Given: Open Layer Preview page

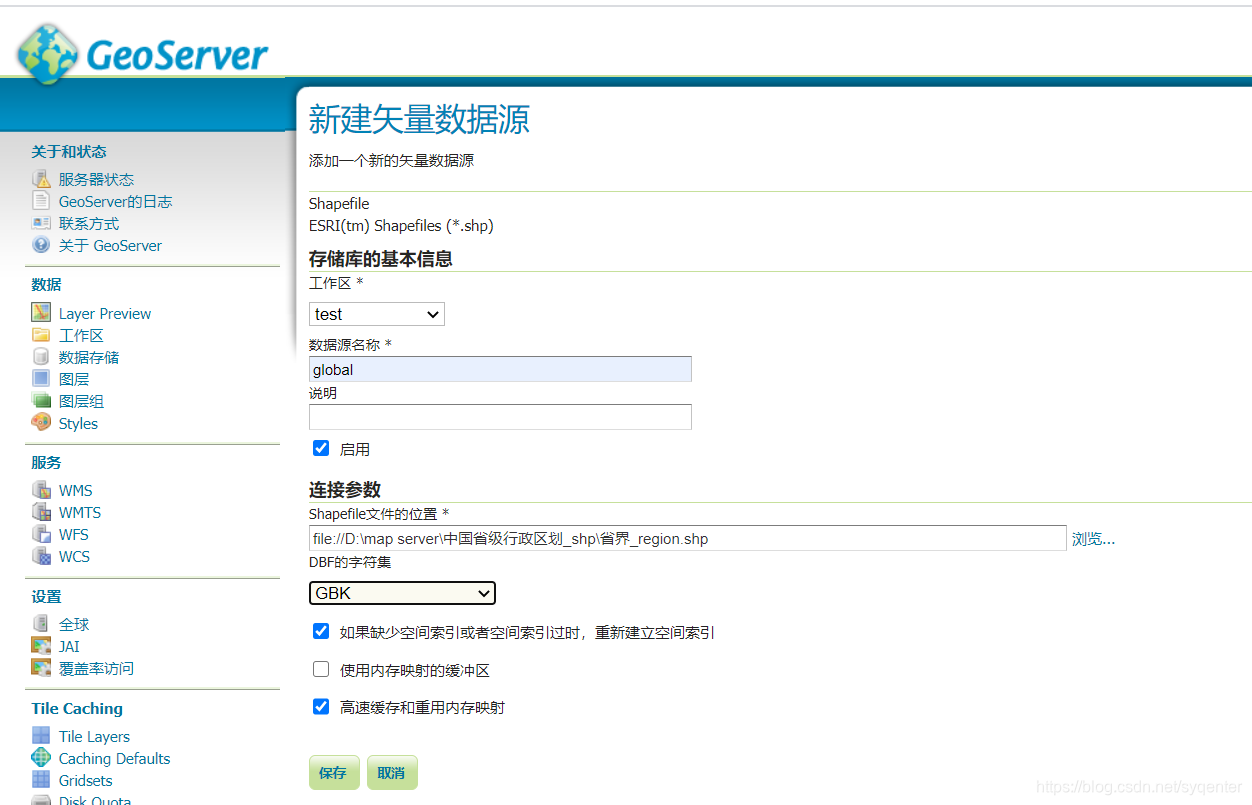Looking at the screenshot, I should pos(105,313).
